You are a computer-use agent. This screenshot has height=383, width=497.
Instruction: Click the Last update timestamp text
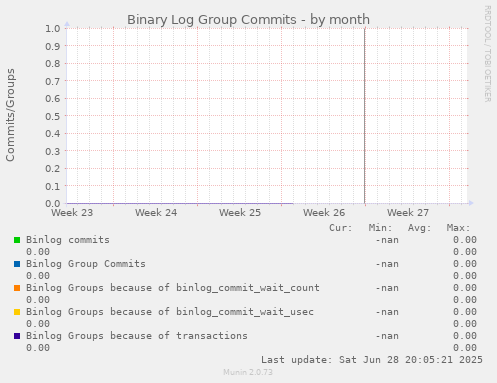tap(372, 360)
